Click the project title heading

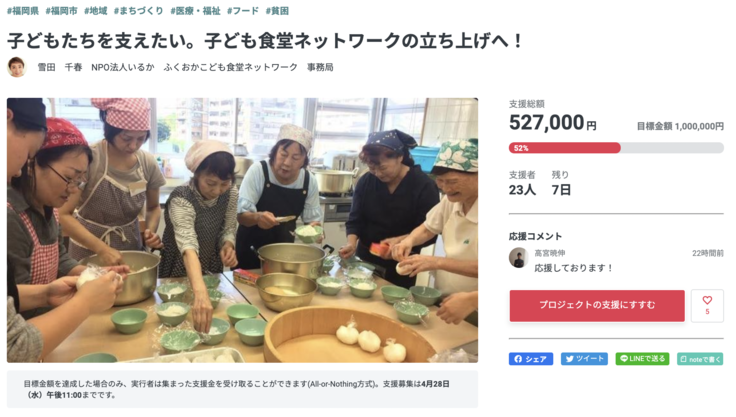265,41
